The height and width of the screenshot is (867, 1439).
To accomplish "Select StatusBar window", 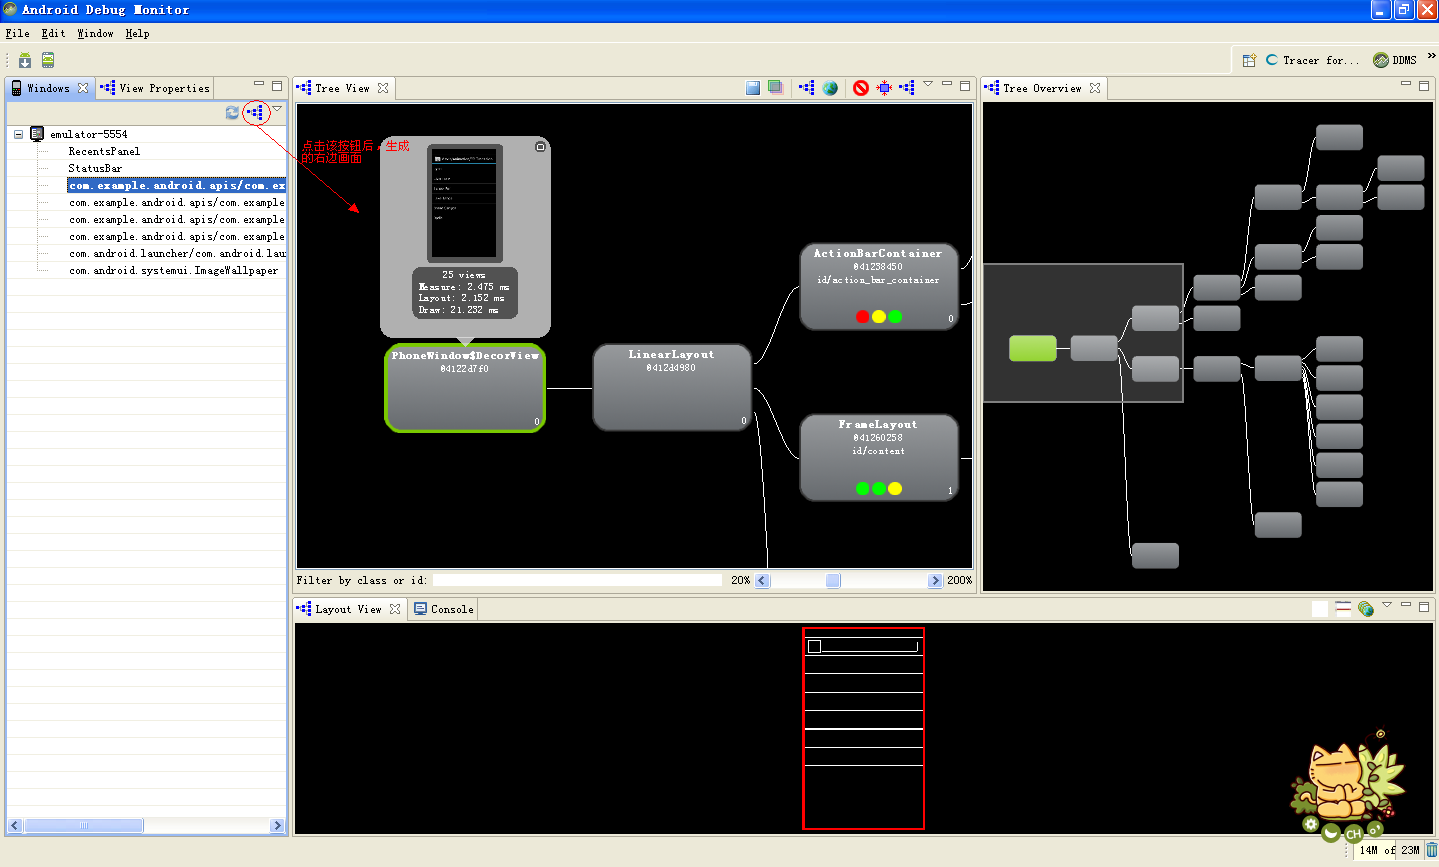I will [95, 168].
